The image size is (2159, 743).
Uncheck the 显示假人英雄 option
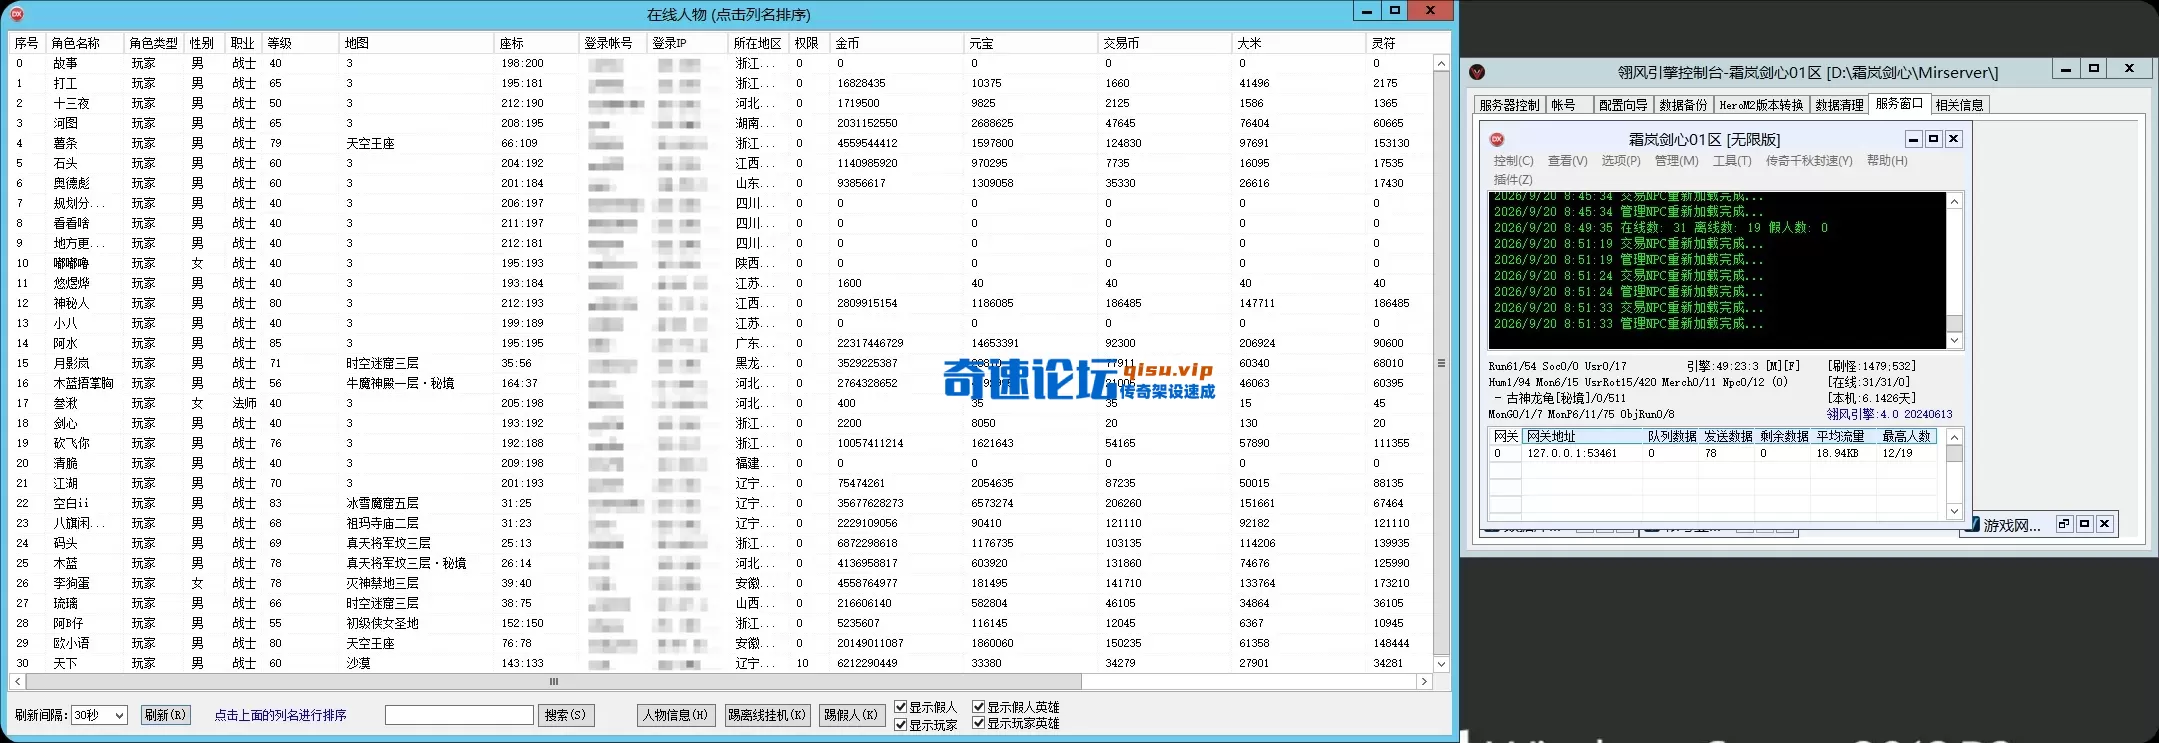[979, 707]
